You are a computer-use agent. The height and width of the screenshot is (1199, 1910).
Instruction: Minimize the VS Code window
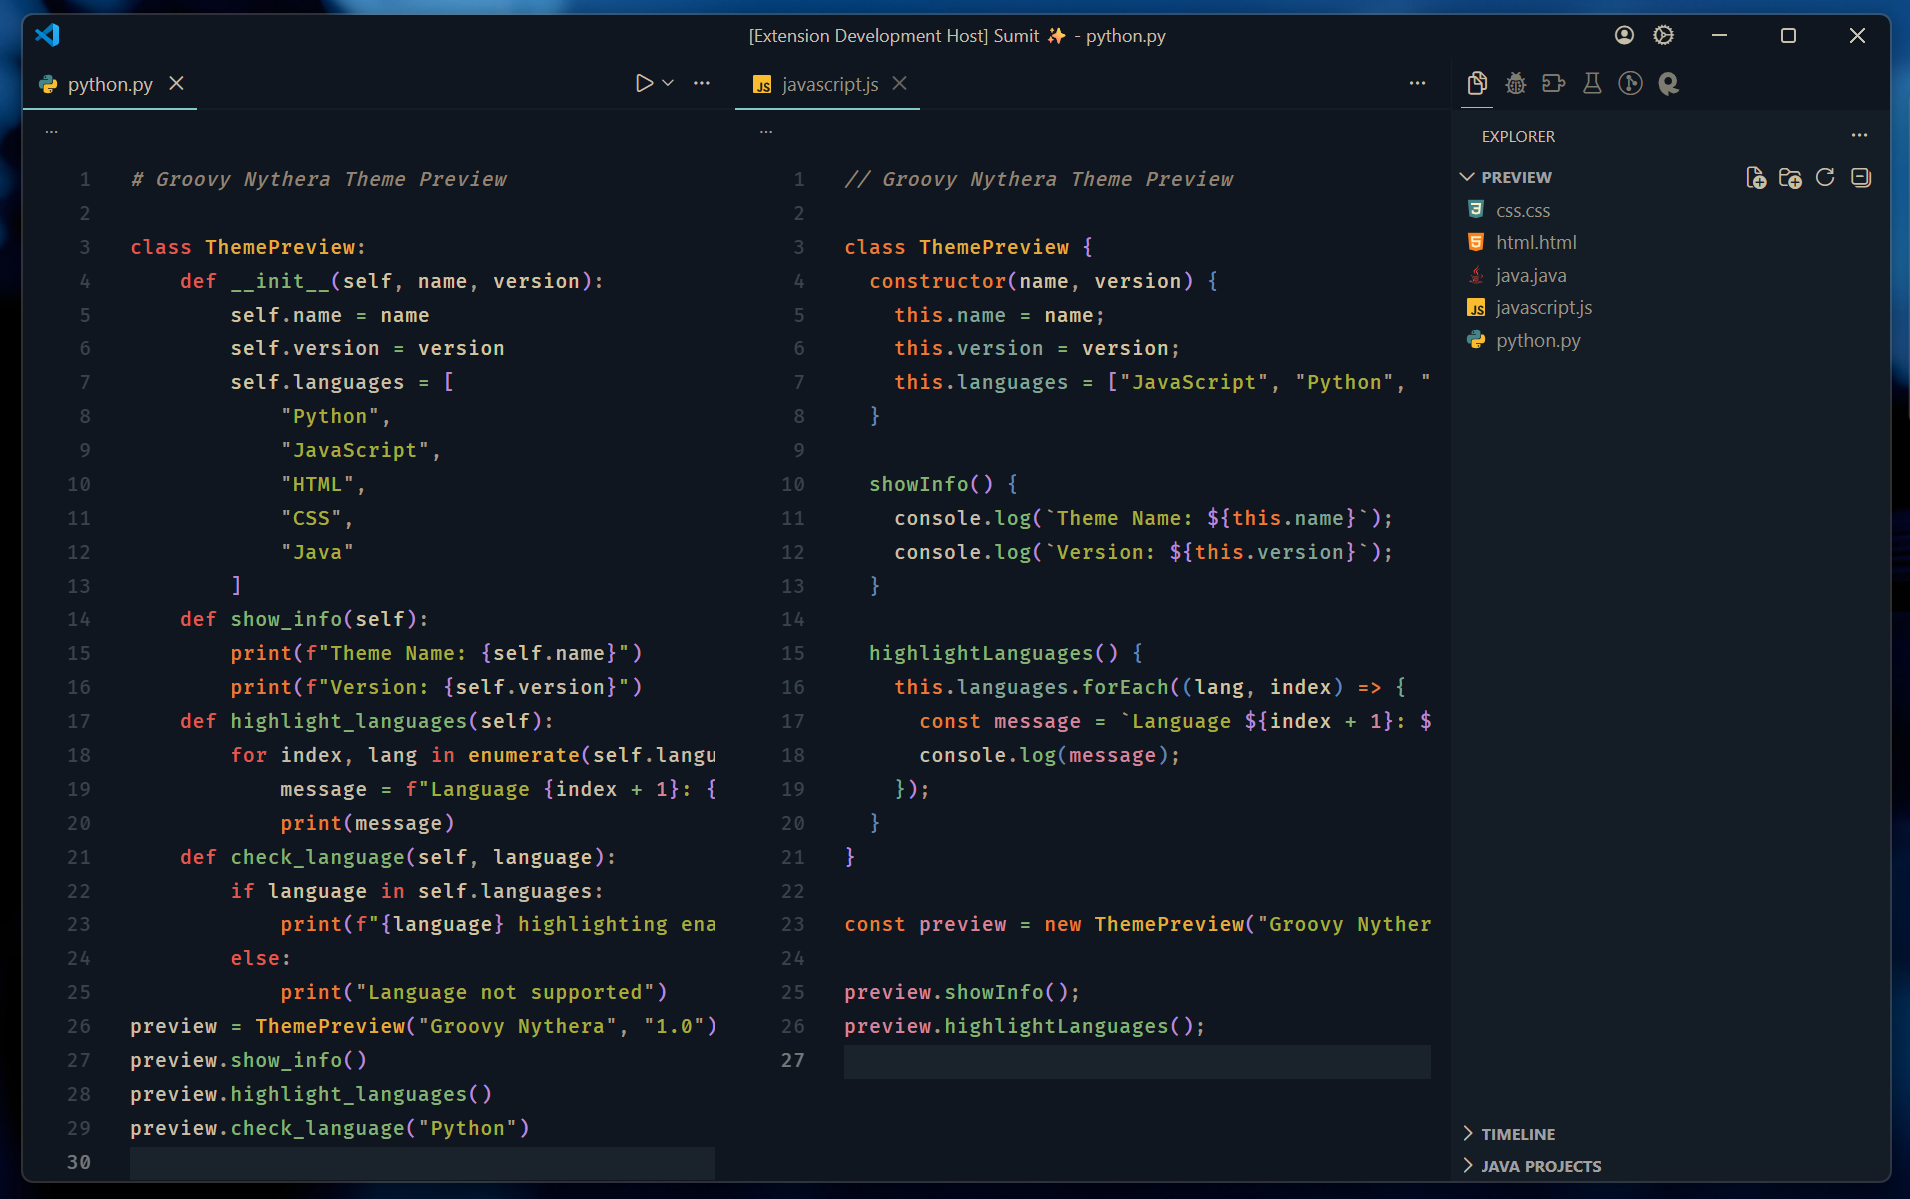1719,36
